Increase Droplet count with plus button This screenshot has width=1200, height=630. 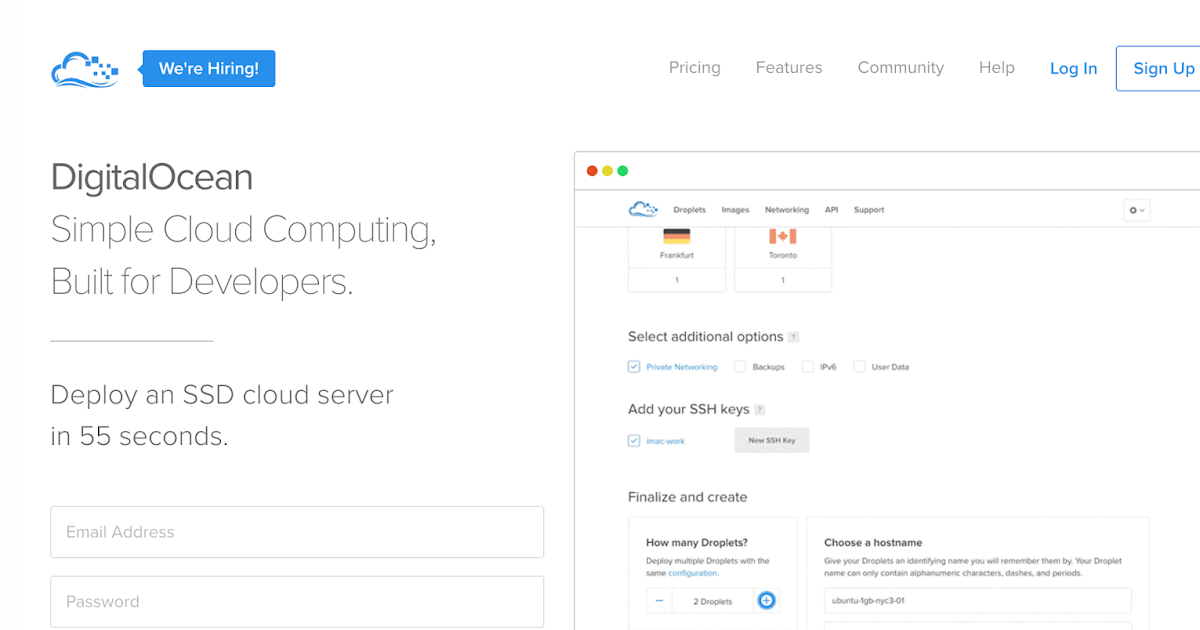(766, 601)
